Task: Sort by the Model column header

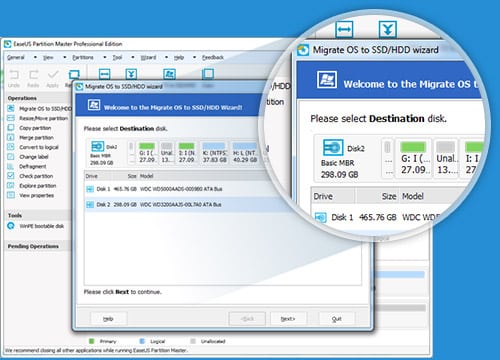Action: (147, 176)
